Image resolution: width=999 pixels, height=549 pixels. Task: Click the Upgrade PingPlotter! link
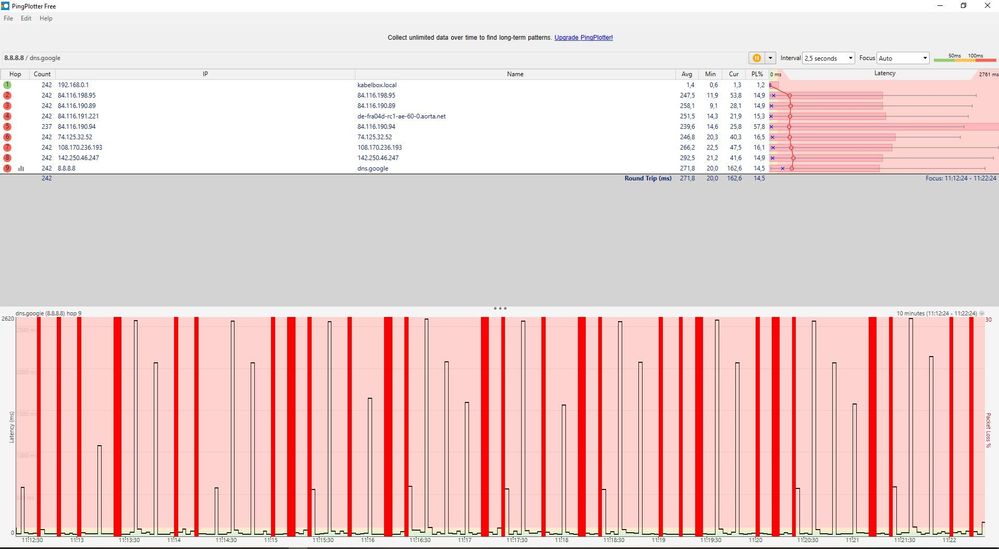pos(584,38)
